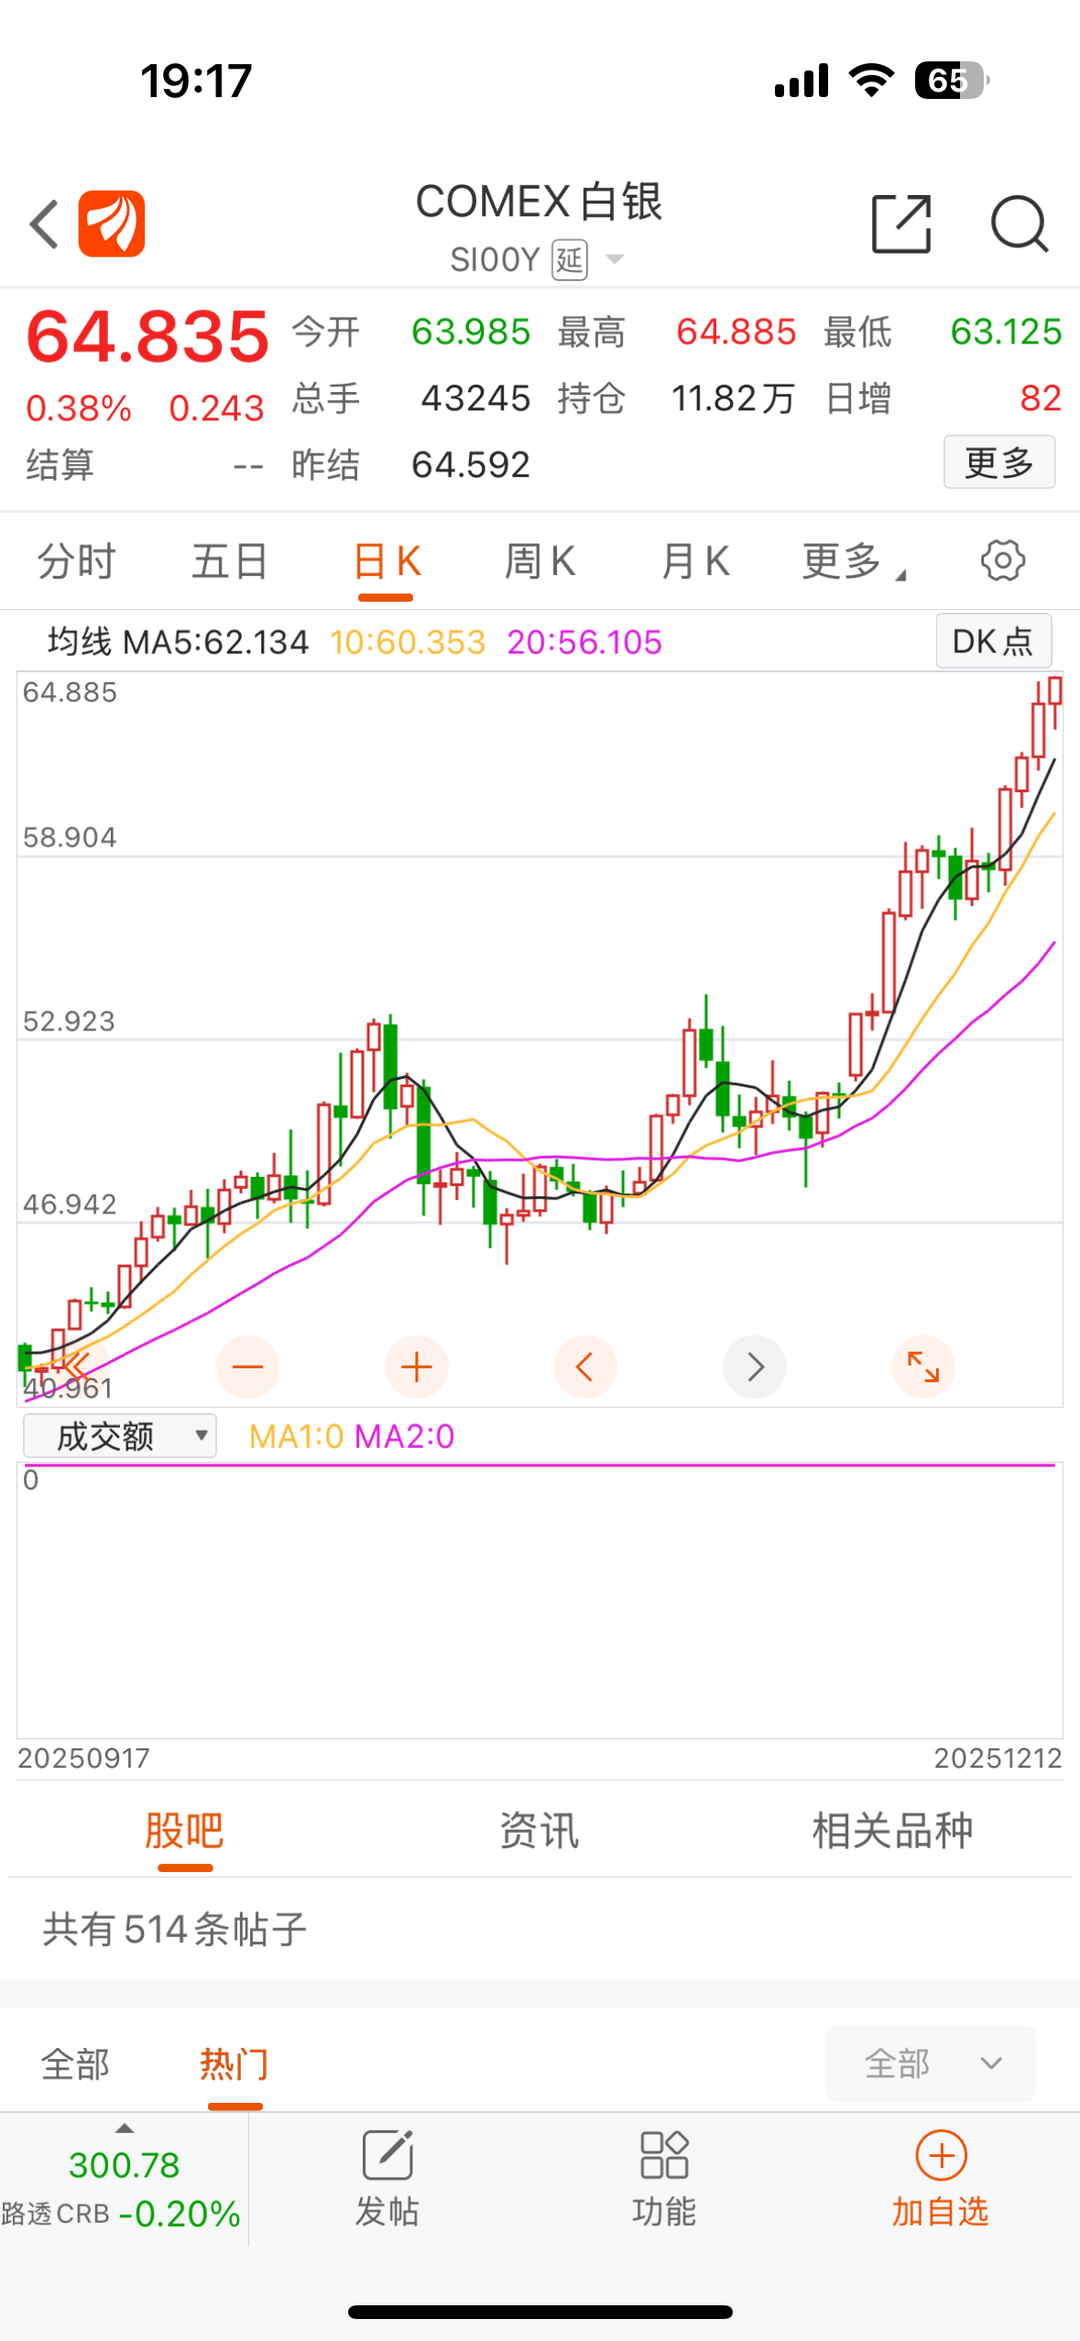This screenshot has width=1080, height=2341.
Task: Tap the back arrow icon
Action: (x=45, y=224)
